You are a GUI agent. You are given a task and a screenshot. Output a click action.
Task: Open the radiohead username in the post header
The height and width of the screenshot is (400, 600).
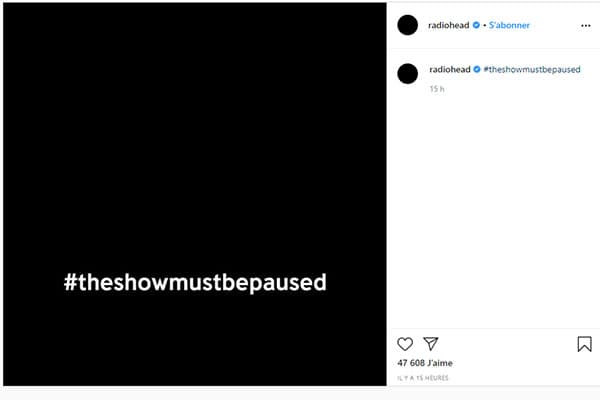(448, 25)
